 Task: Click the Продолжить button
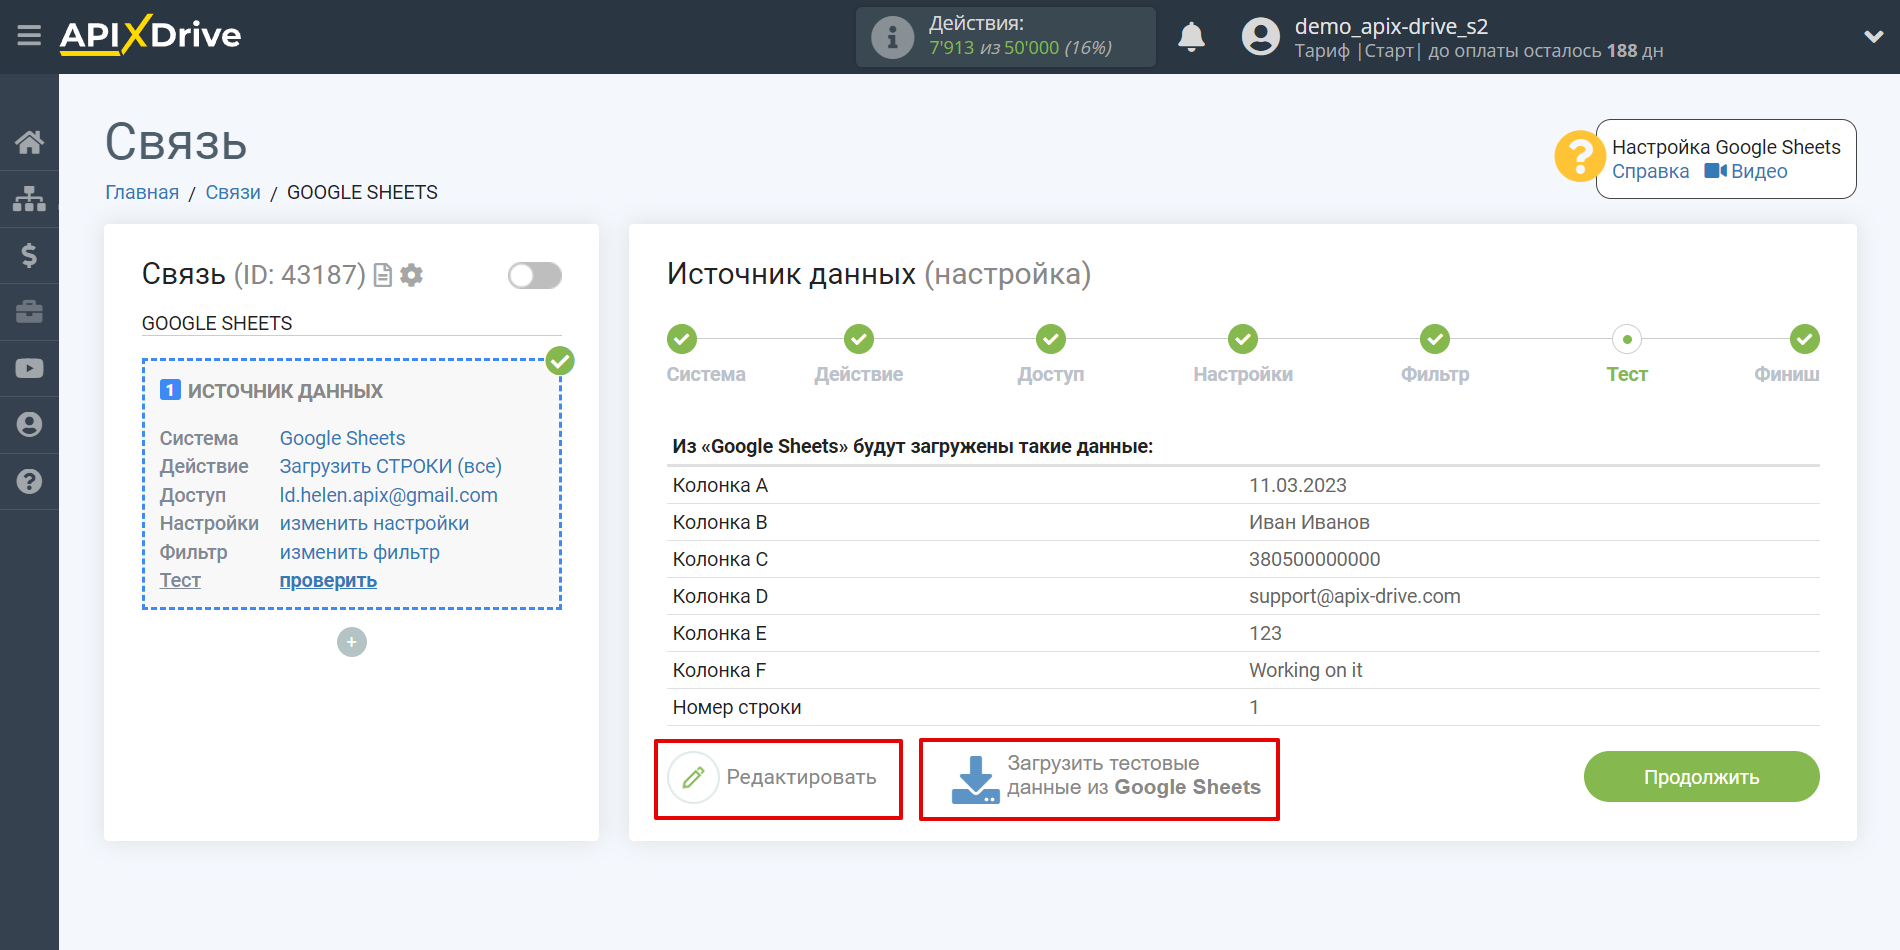point(1701,777)
